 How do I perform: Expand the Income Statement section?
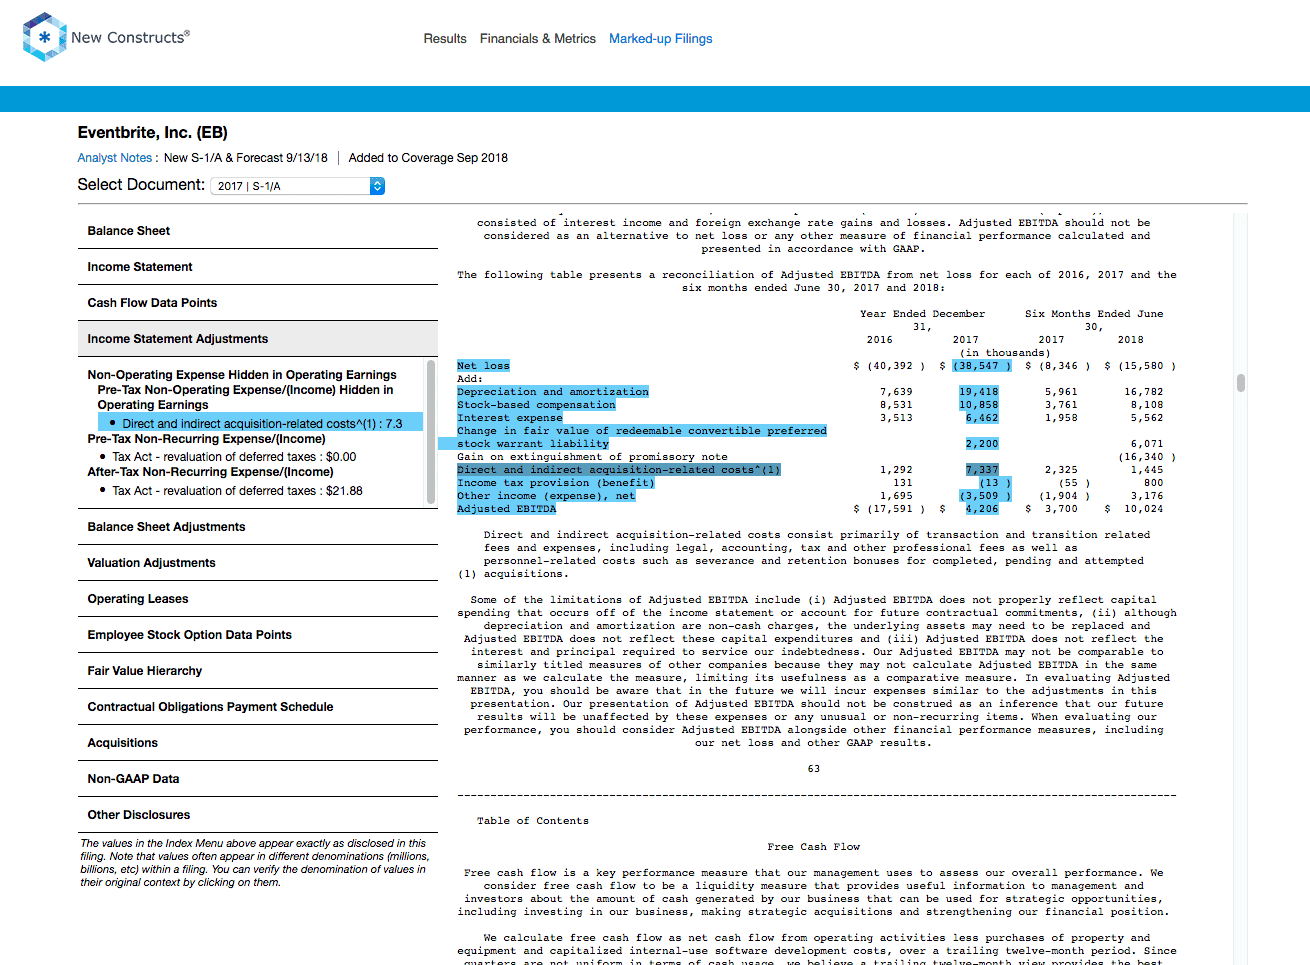(258, 267)
